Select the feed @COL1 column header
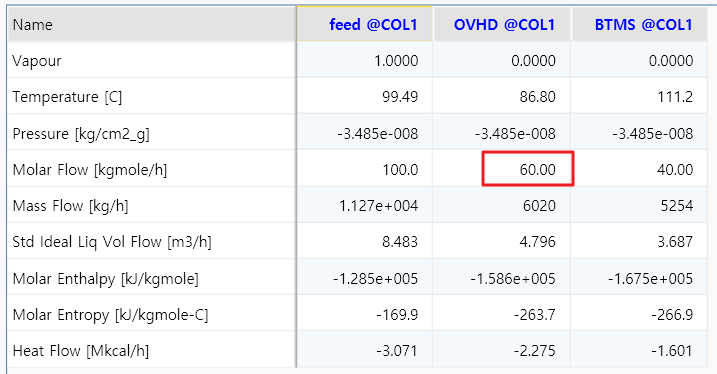The height and width of the screenshot is (374, 717). point(364,24)
